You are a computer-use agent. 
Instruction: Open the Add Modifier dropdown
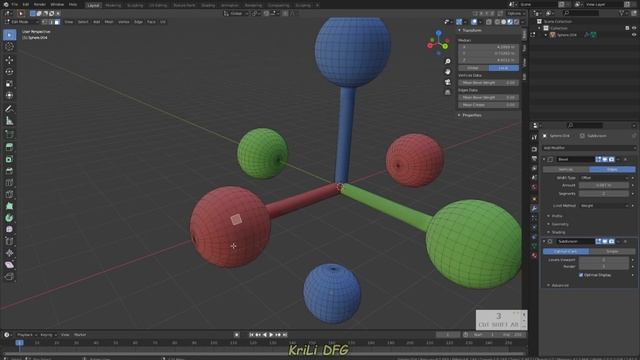589,148
